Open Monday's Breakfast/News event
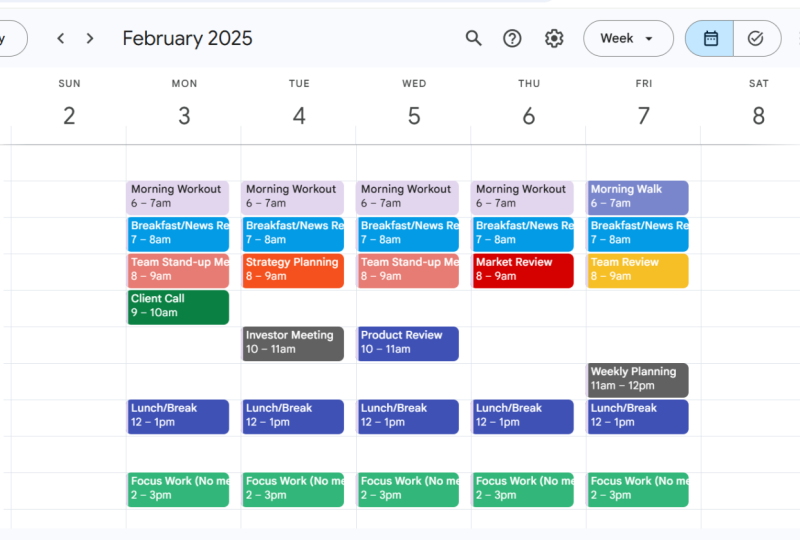 tap(178, 234)
